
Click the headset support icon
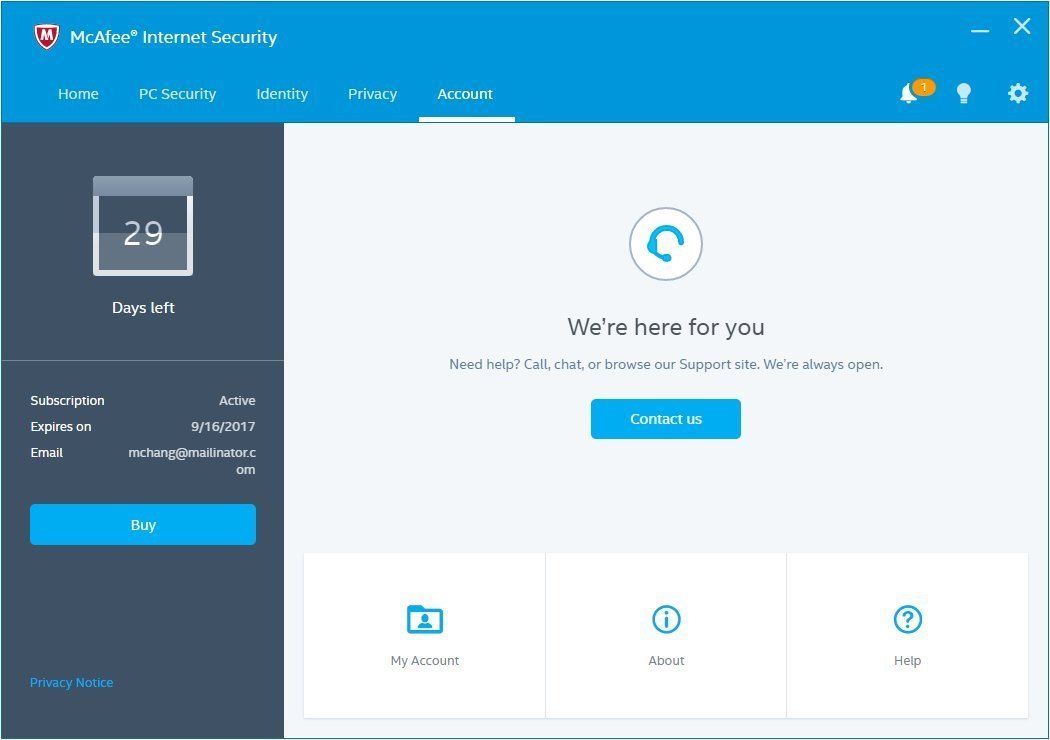666,244
